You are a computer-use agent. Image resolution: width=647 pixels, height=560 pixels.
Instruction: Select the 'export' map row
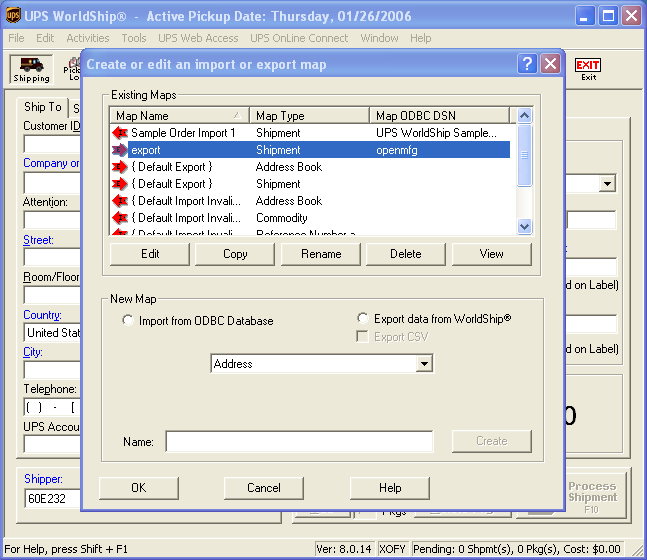(310, 150)
